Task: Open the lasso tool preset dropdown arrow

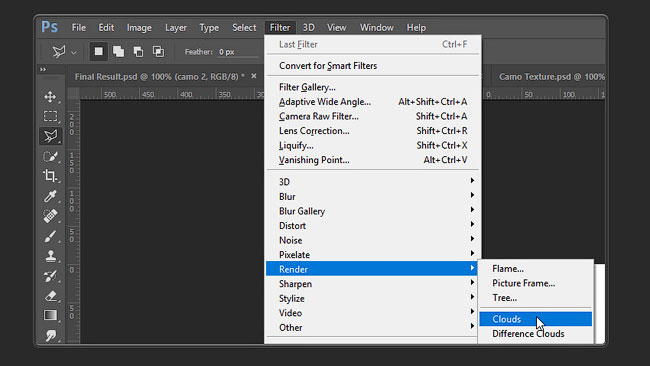Action: (x=74, y=53)
